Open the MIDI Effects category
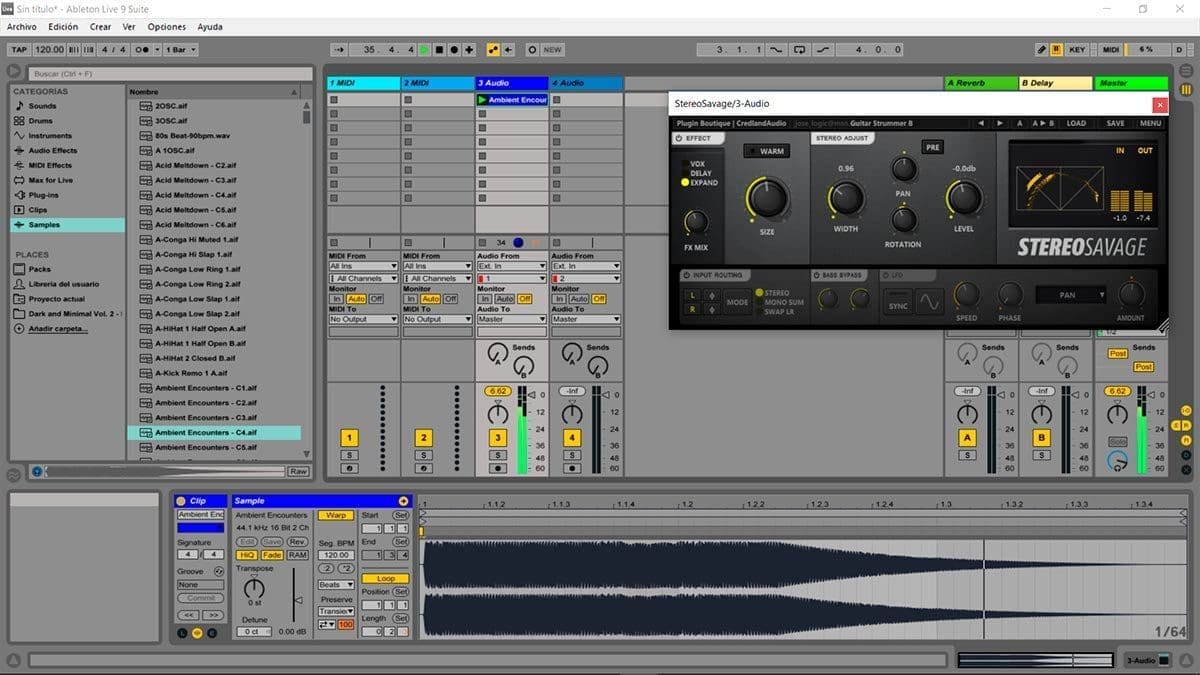1200x675 pixels. (x=50, y=165)
